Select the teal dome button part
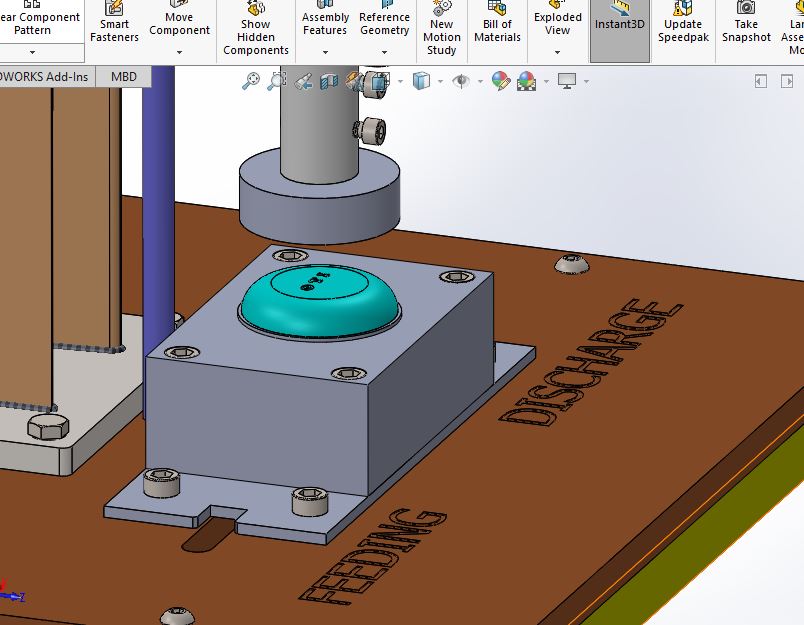This screenshot has height=625, width=804. (x=319, y=303)
